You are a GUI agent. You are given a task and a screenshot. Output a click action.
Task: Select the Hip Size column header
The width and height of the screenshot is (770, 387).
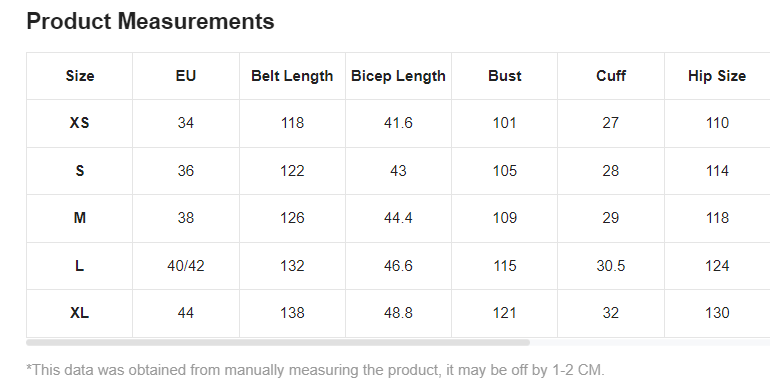717,76
